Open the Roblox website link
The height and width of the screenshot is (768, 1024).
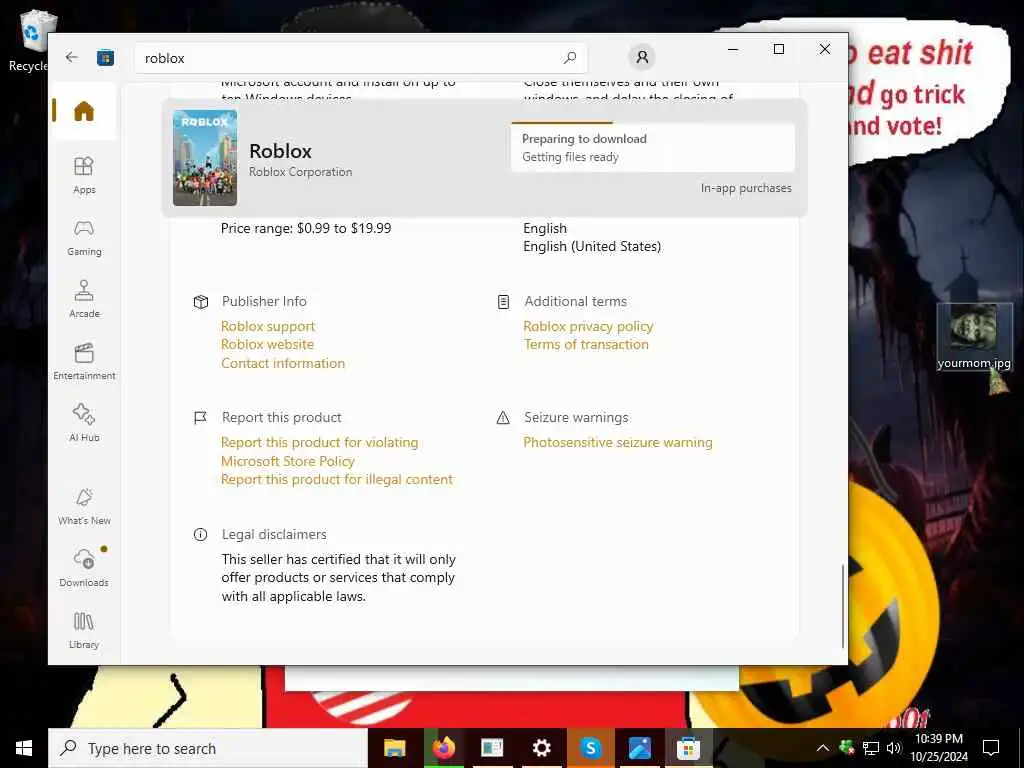tap(267, 344)
